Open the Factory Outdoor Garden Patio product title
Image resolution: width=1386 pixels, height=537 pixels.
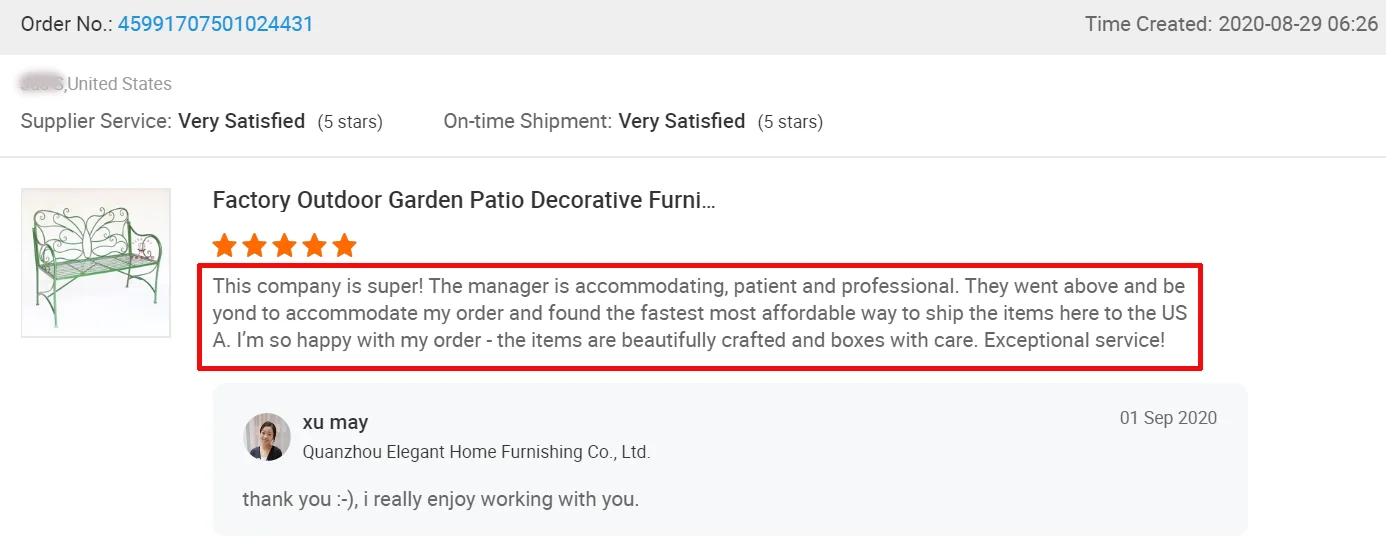464,200
